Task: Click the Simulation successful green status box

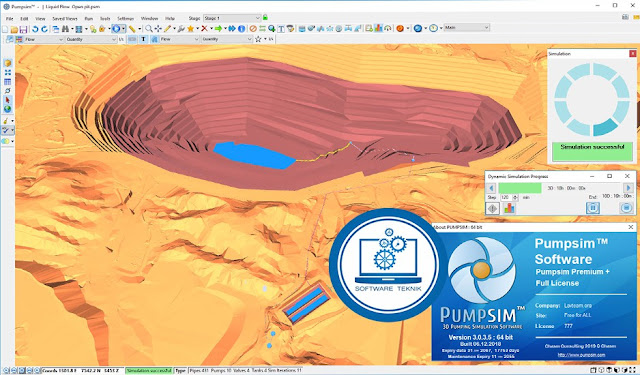Action: [x=592, y=151]
